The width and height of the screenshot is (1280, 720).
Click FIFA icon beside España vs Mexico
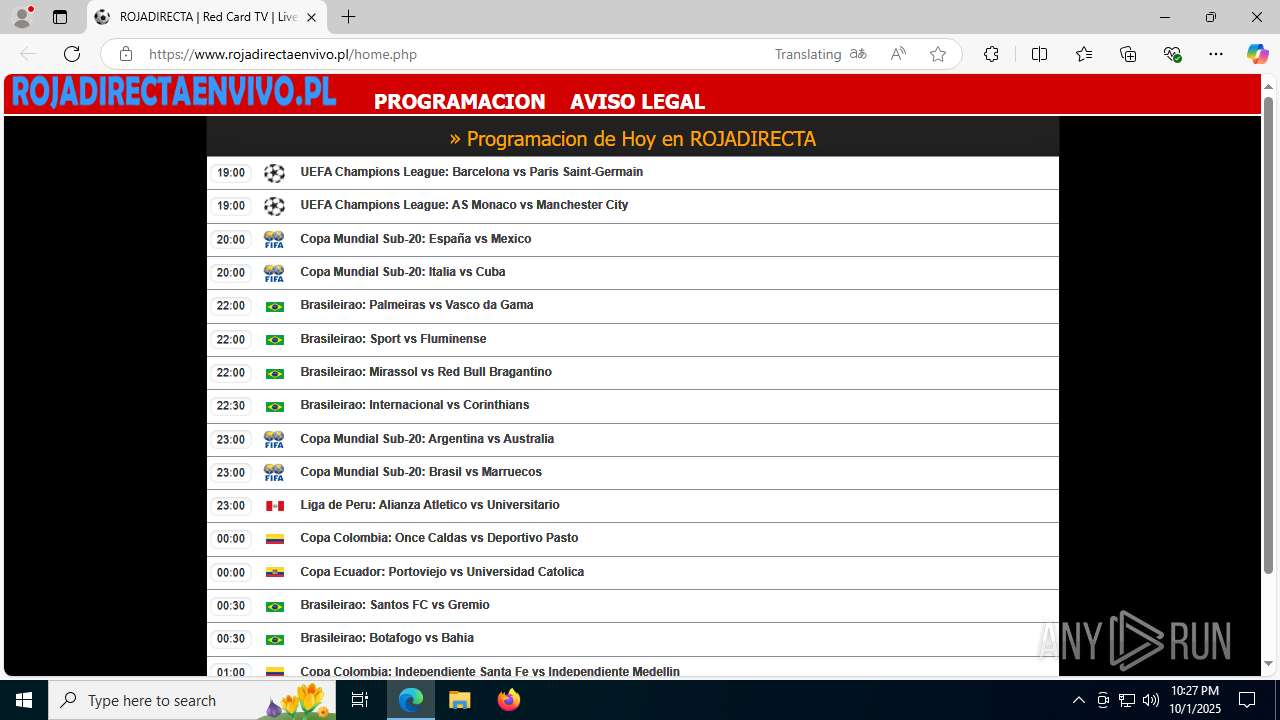tap(274, 240)
